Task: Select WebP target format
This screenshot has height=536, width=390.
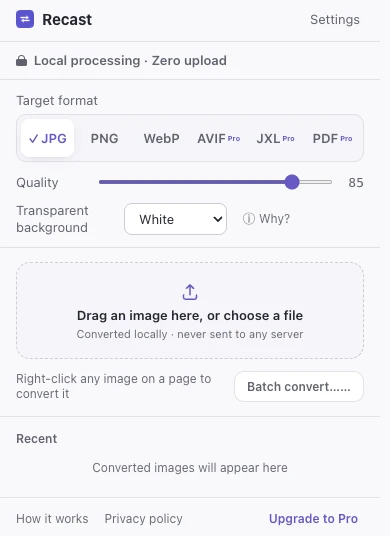Action: (x=161, y=138)
